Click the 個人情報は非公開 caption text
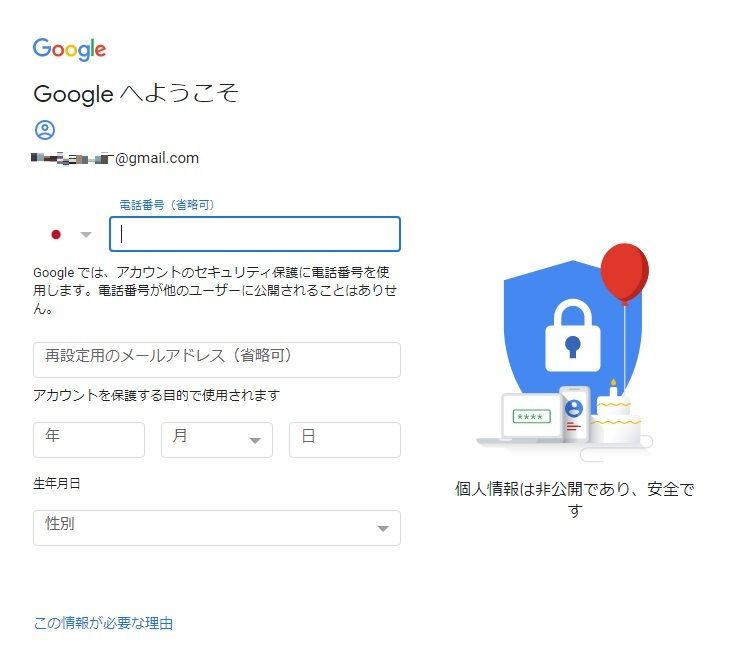The width and height of the screenshot is (729, 648). point(575,500)
